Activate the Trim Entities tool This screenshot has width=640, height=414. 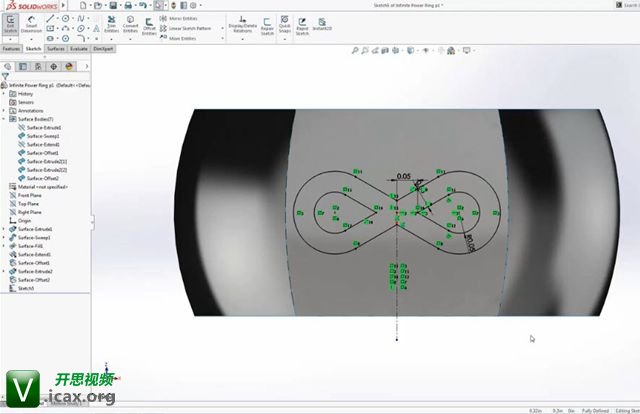pyautogui.click(x=111, y=24)
